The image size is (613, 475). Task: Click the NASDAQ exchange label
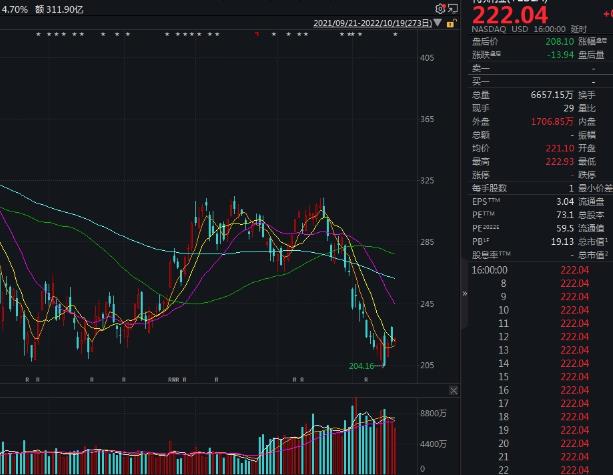tap(489, 29)
